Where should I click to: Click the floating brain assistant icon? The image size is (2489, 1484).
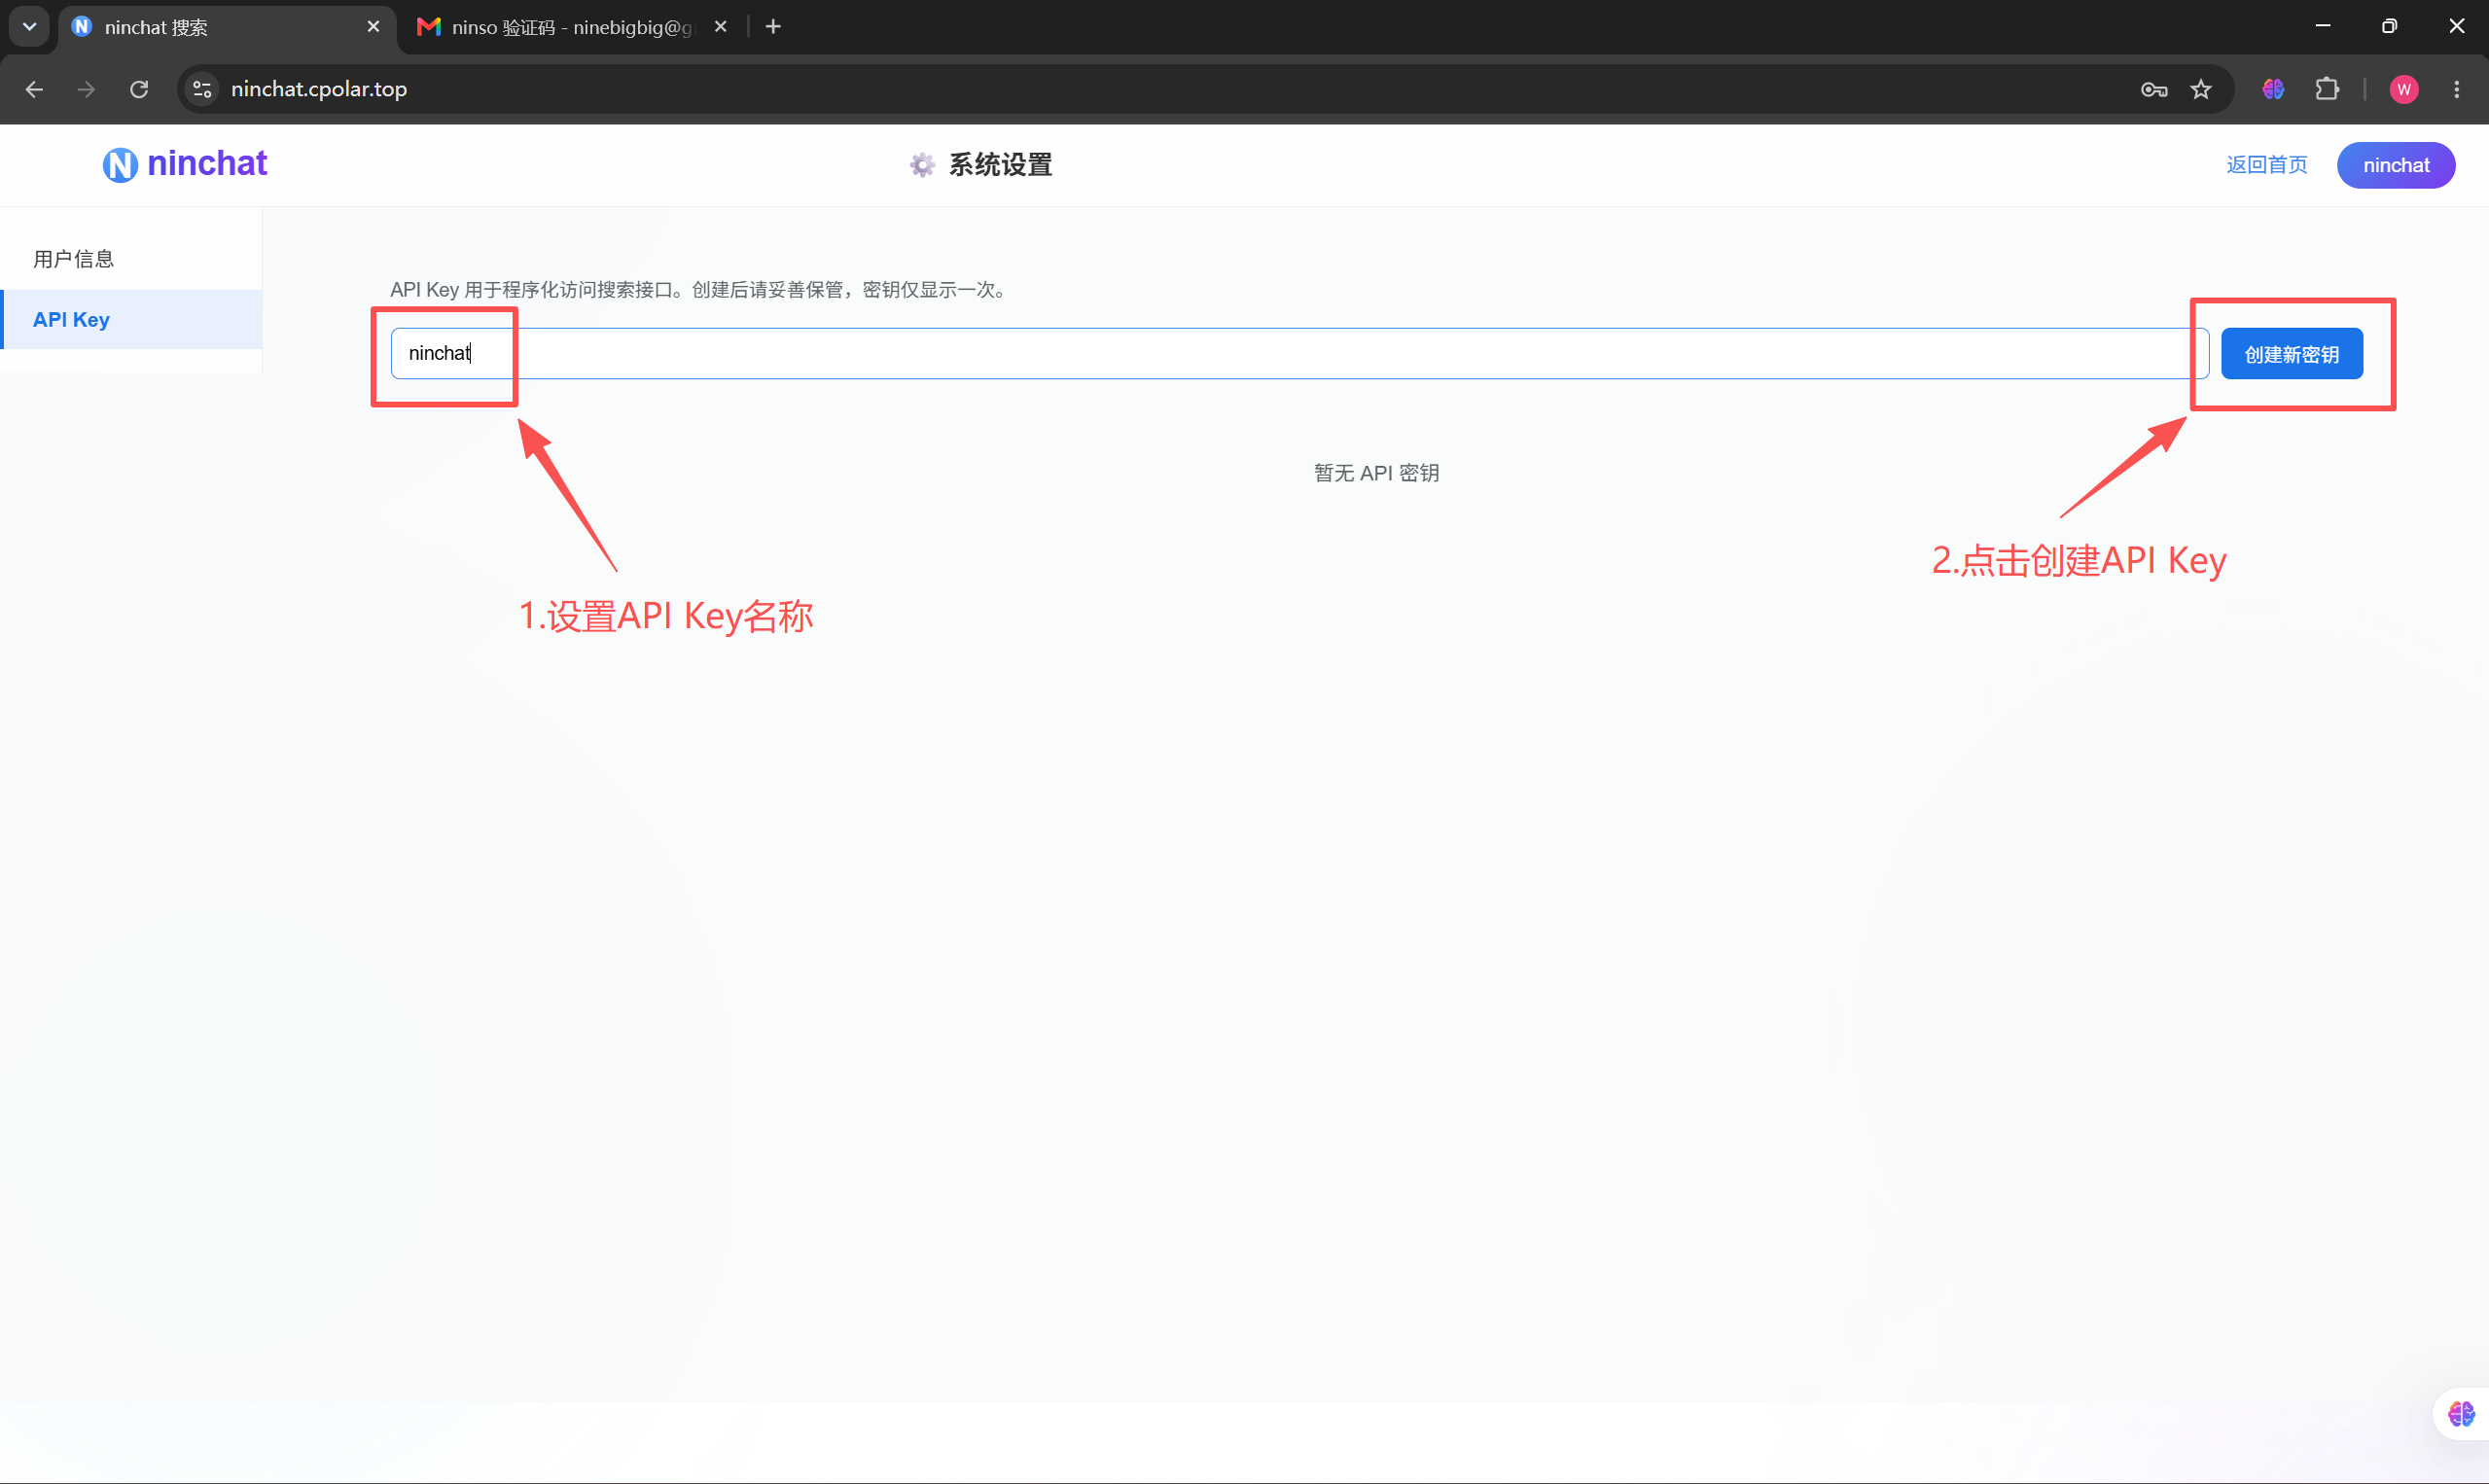[2460, 1414]
